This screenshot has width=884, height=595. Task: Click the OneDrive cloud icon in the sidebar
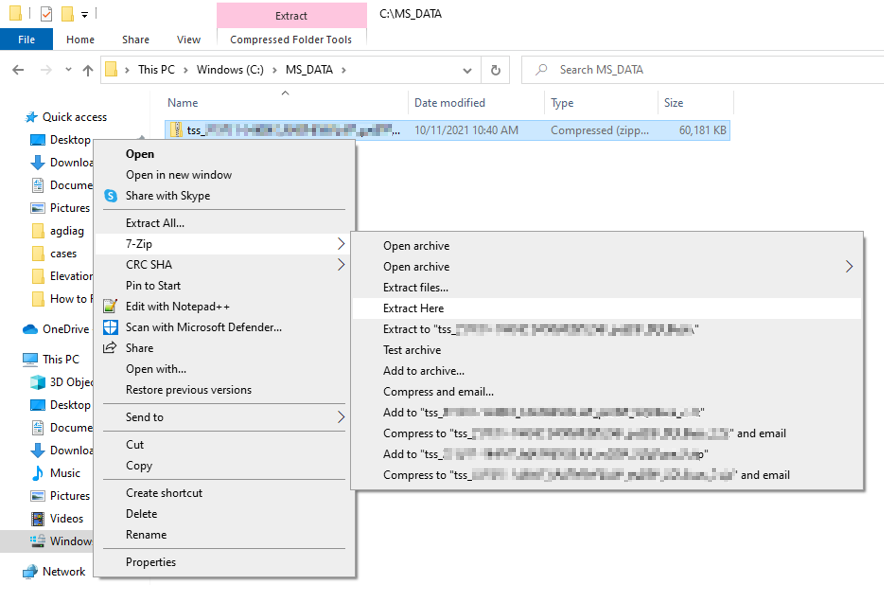30,329
